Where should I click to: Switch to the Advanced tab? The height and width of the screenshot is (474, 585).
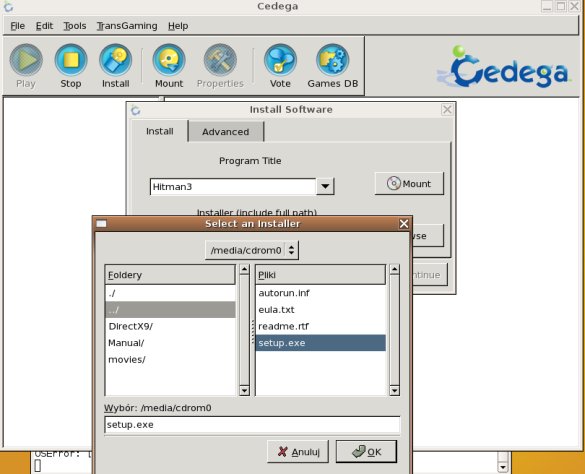pyautogui.click(x=226, y=132)
